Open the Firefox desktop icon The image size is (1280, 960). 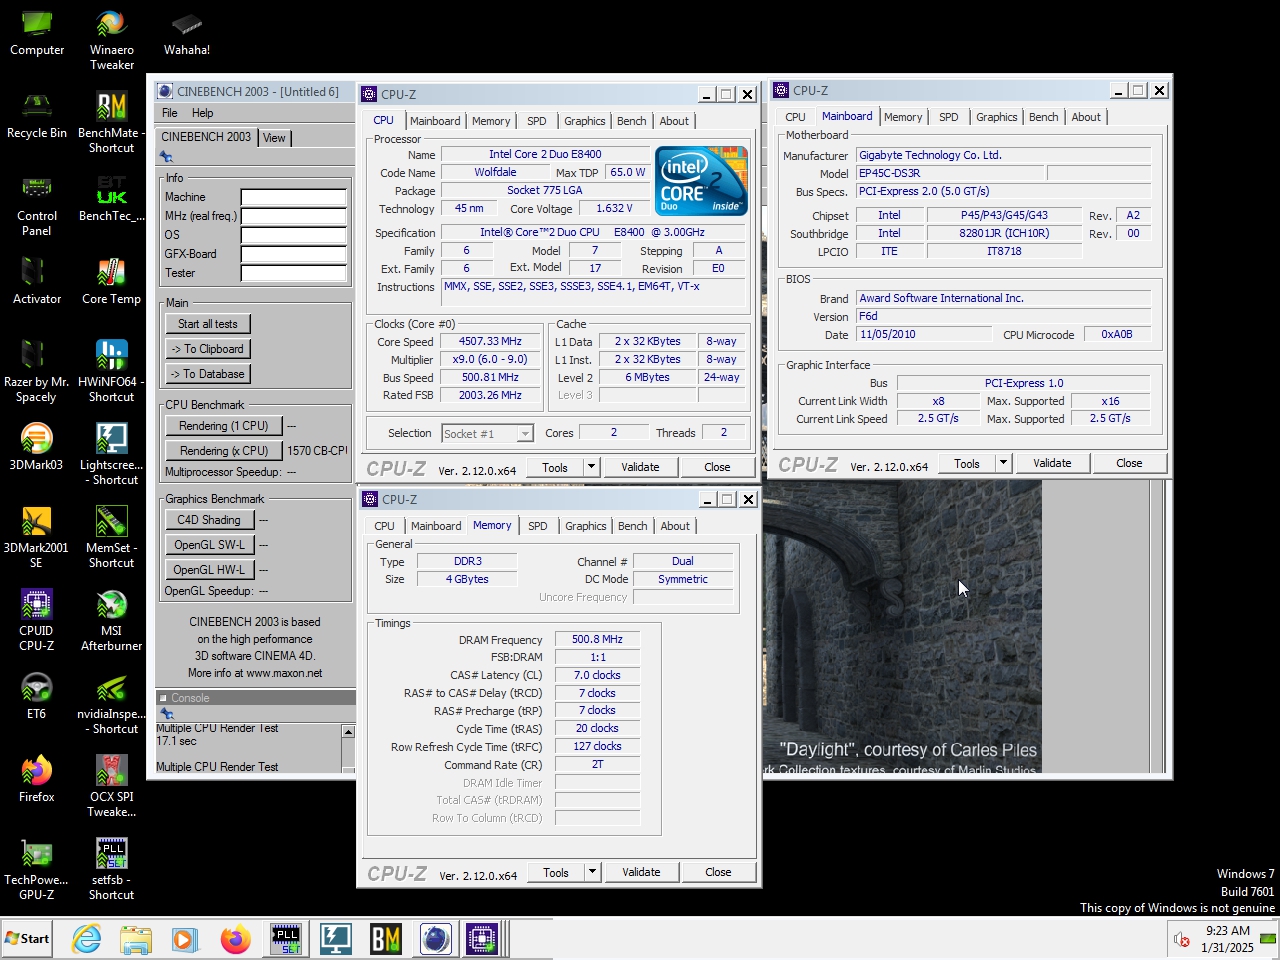coord(37,779)
